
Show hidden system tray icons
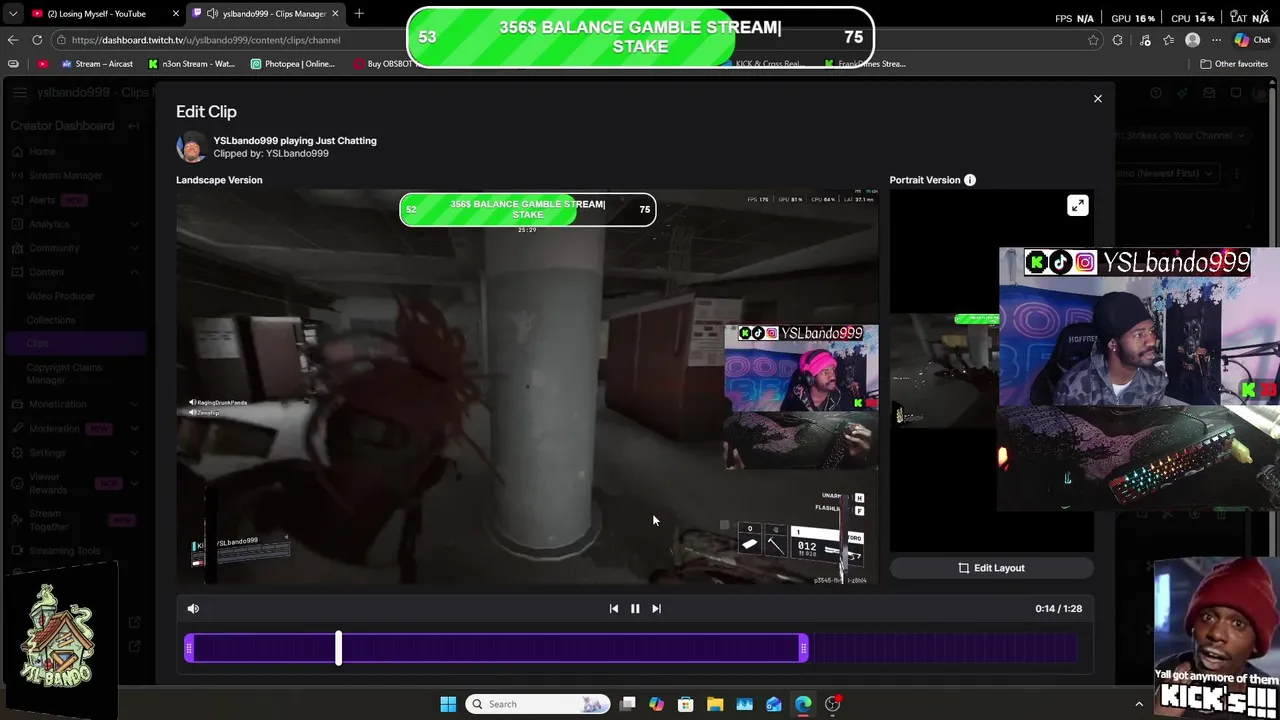(x=1139, y=704)
